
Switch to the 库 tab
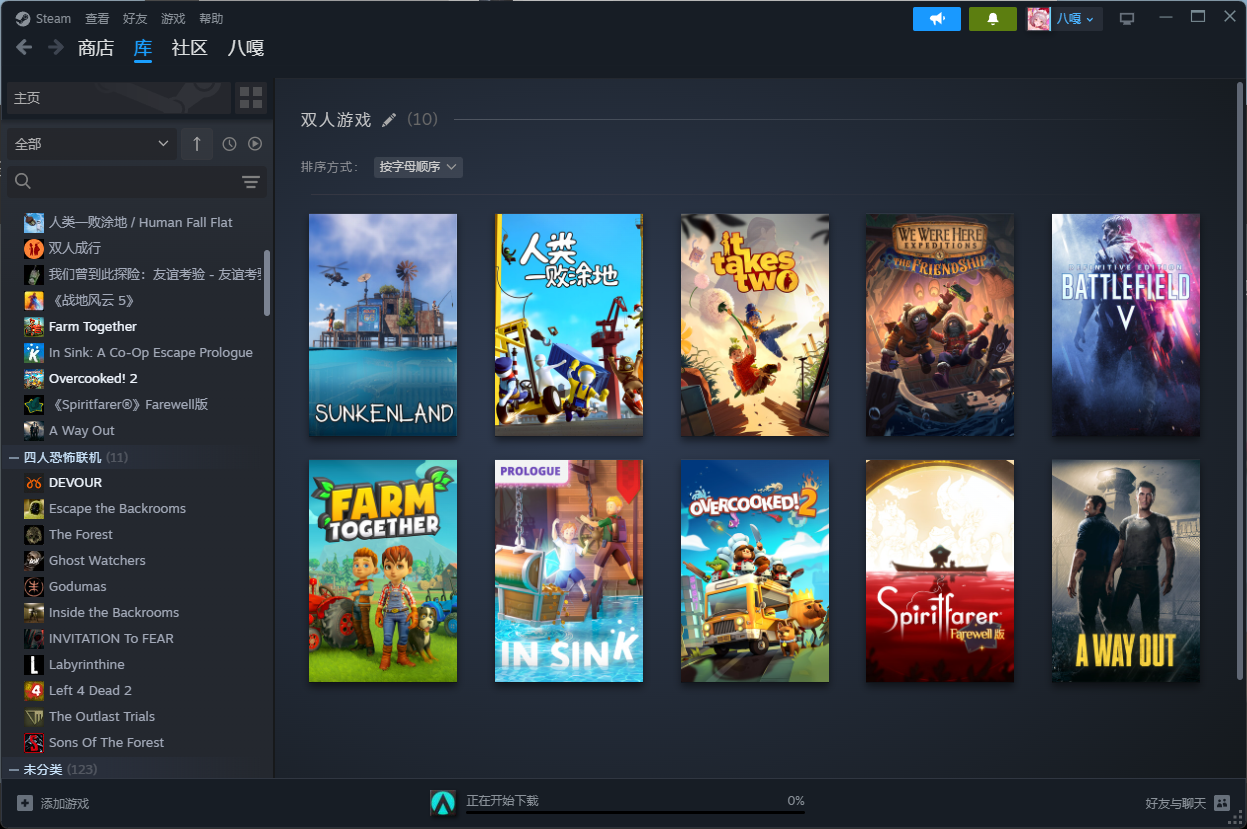143,48
